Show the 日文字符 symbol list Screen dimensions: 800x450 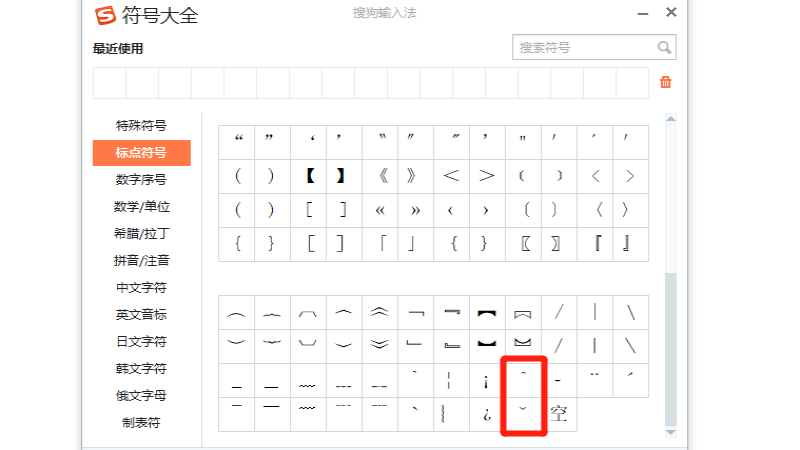click(141, 342)
